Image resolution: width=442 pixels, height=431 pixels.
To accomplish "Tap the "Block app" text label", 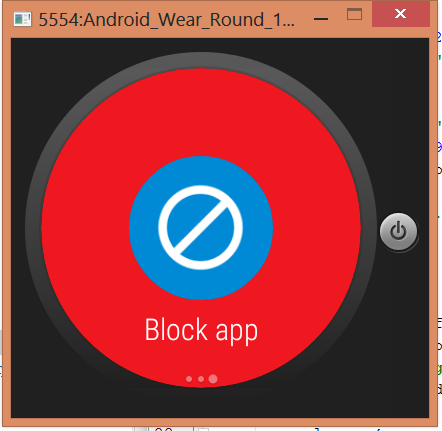I will (x=201, y=330).
